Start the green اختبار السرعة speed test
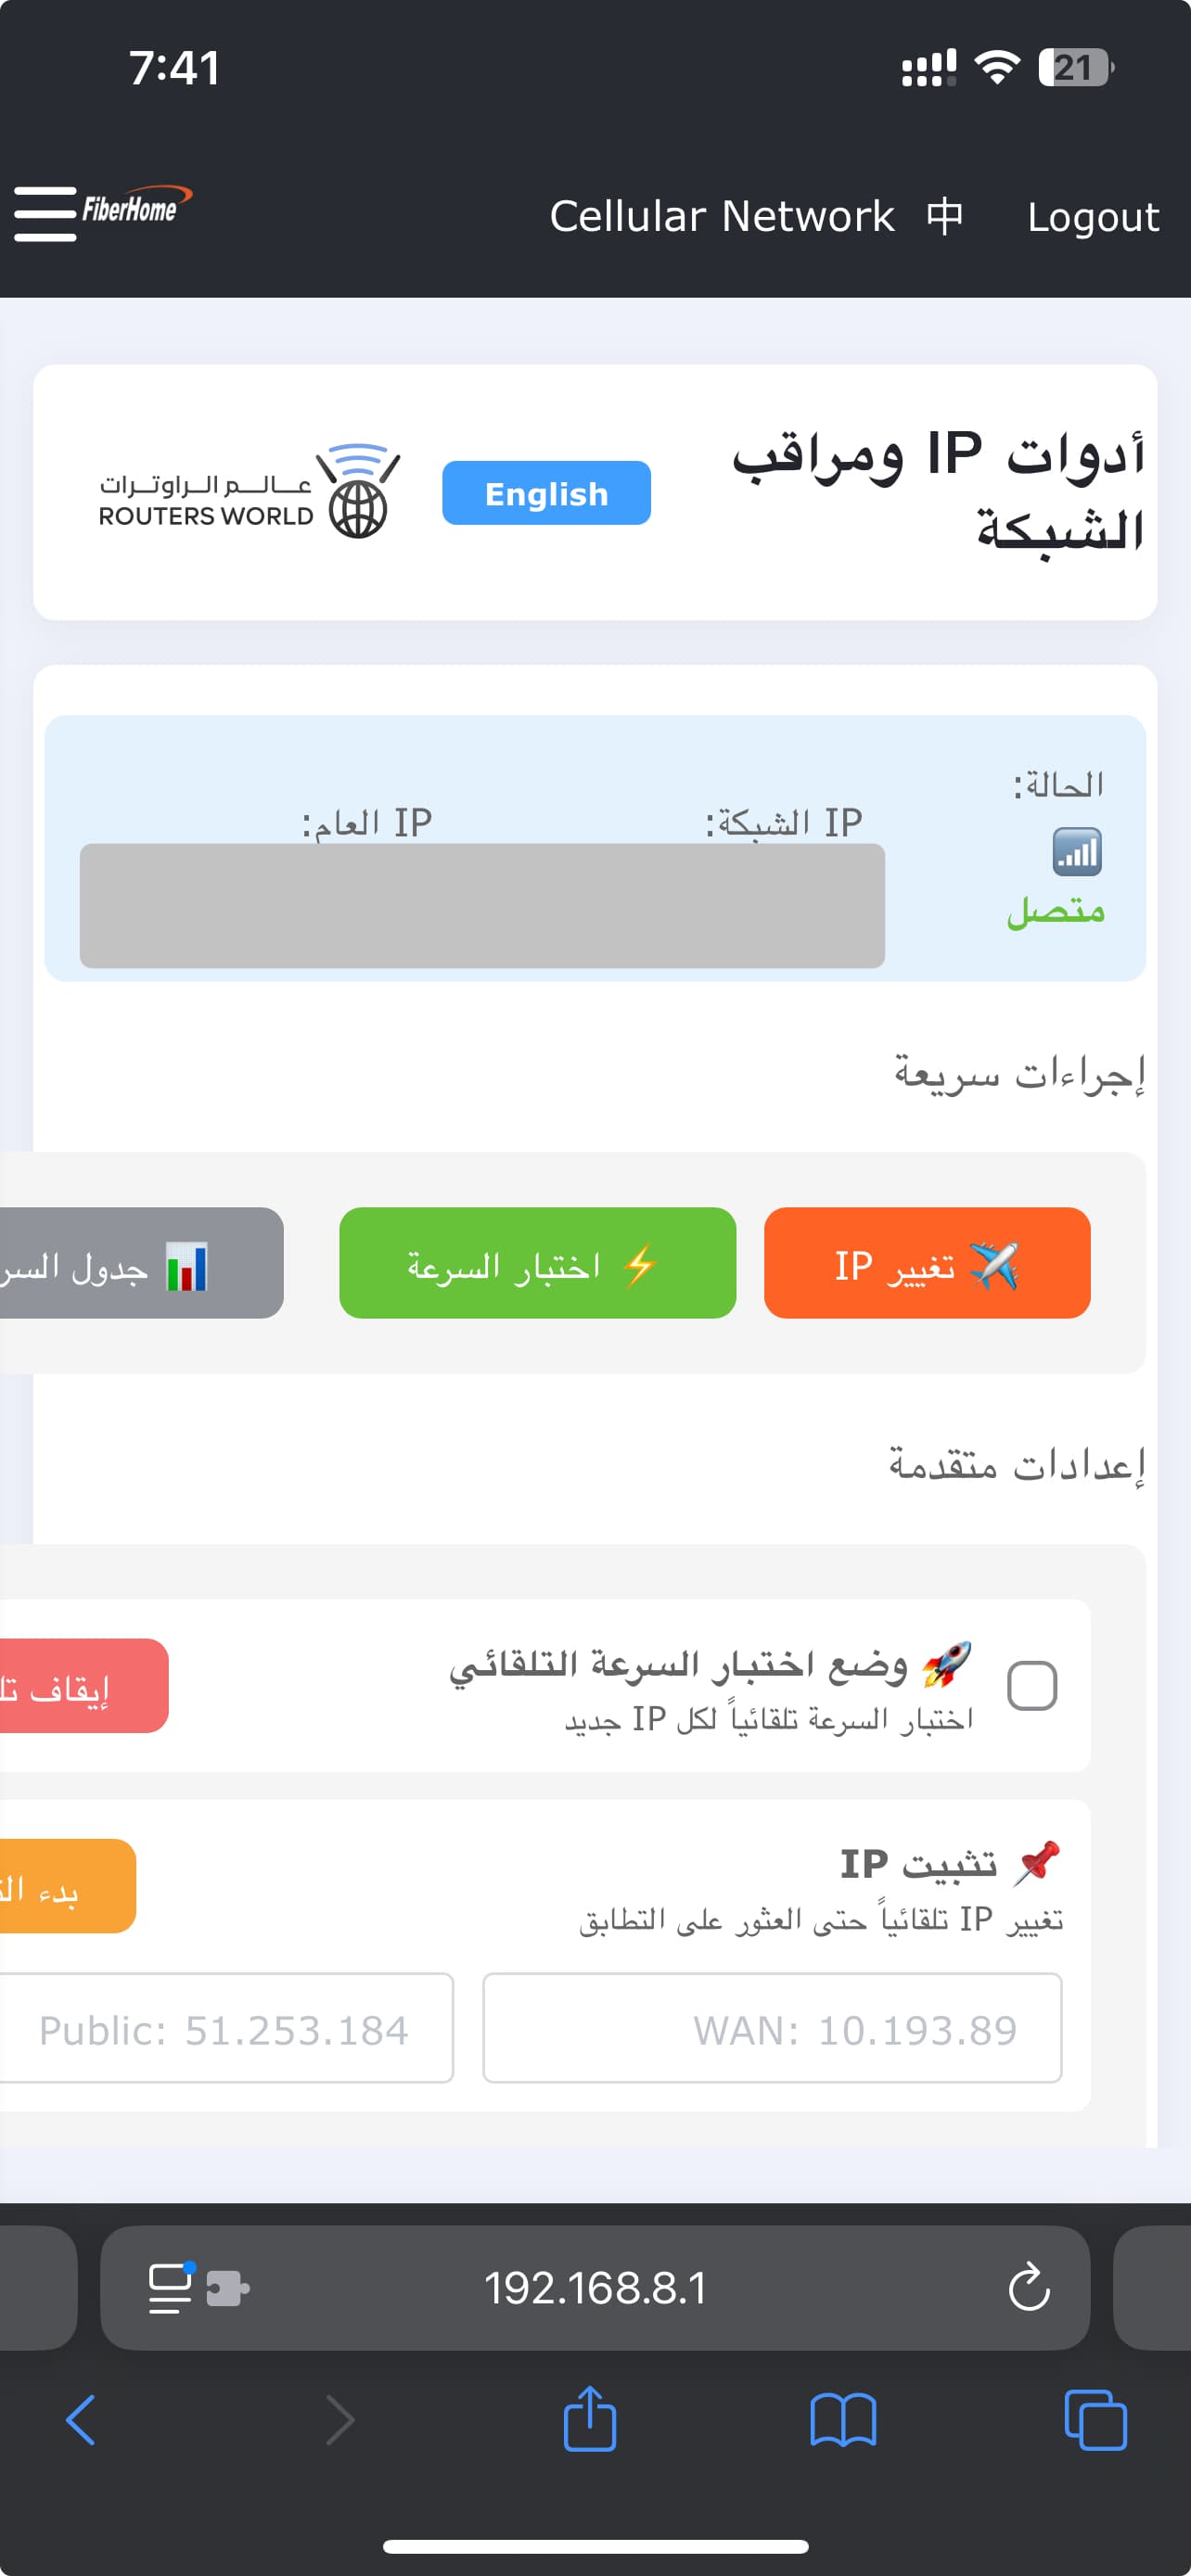This screenshot has height=2576, width=1191. [537, 1263]
